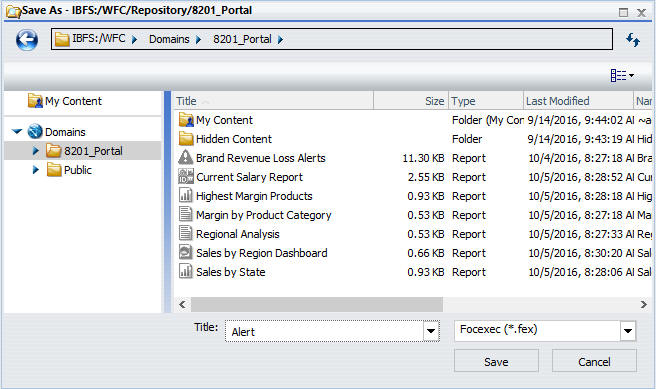
Task: Maximize the Save As dialog
Action: coord(623,12)
